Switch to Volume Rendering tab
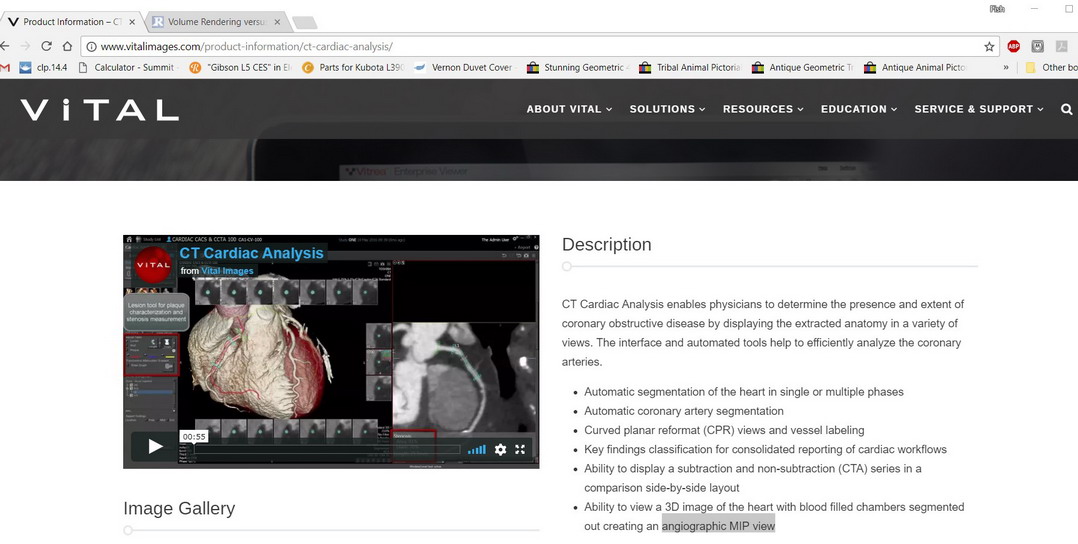Screen dimensions: 1078x544 (210, 21)
